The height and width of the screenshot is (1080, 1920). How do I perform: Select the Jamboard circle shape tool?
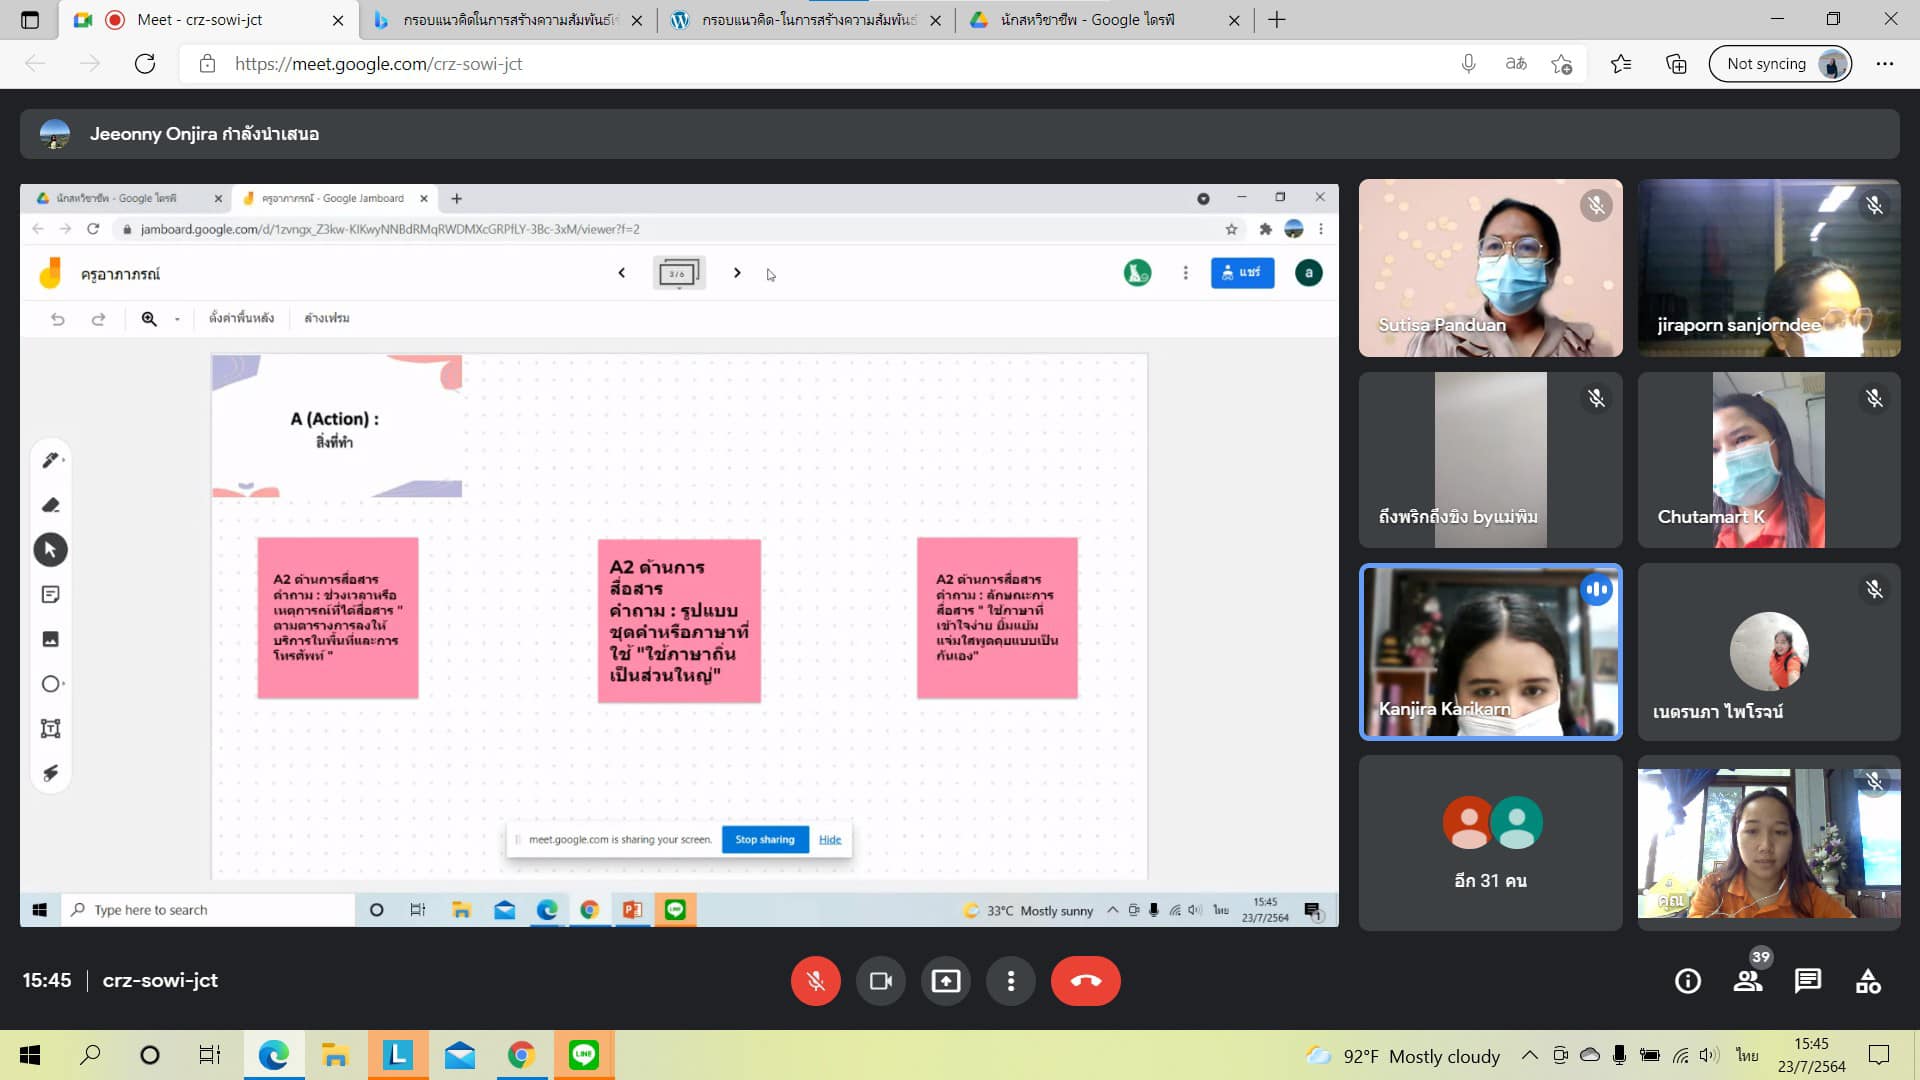[51, 684]
